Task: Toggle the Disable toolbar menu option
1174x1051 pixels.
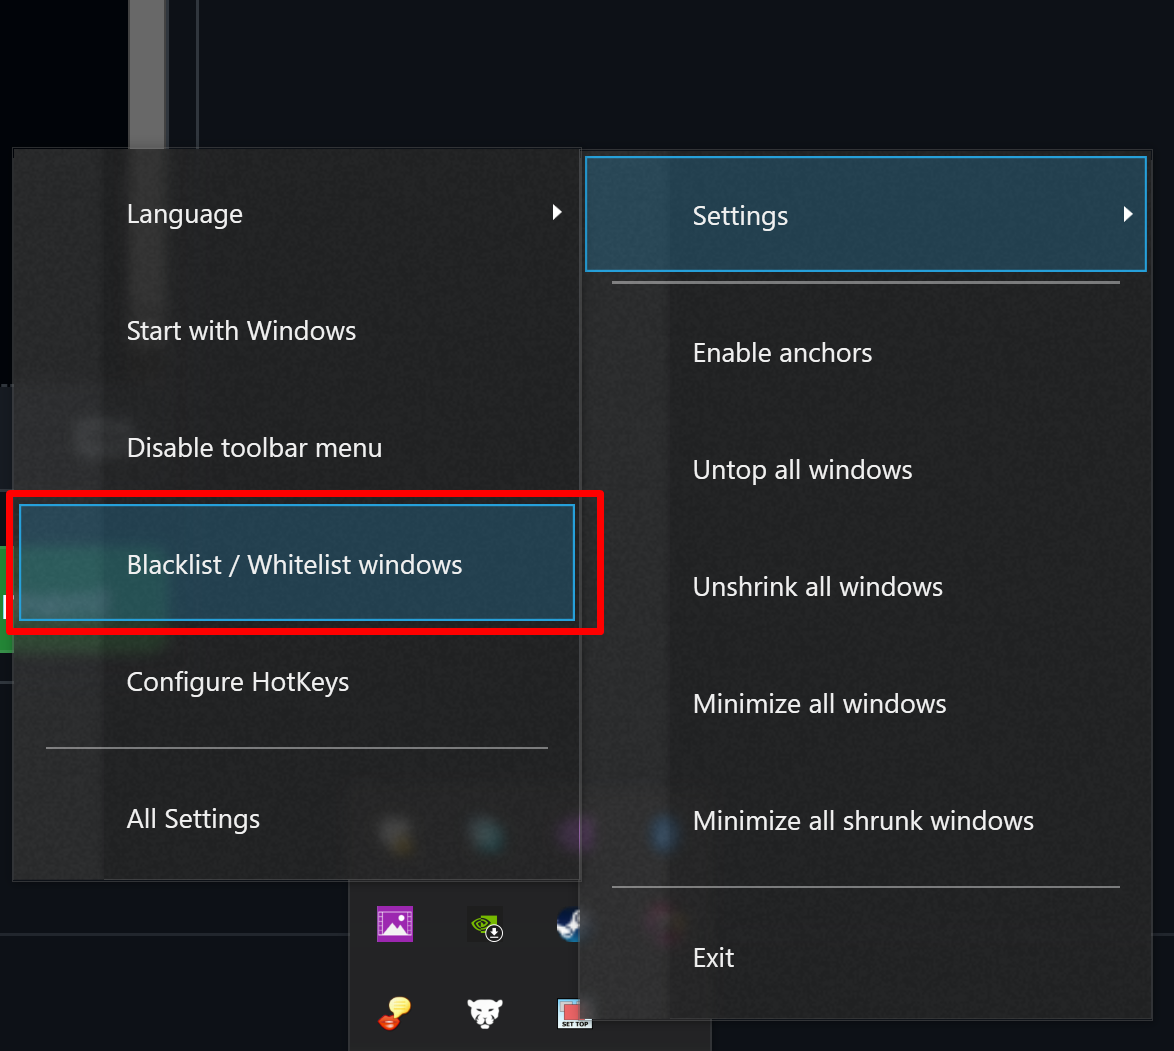Action: (254, 447)
